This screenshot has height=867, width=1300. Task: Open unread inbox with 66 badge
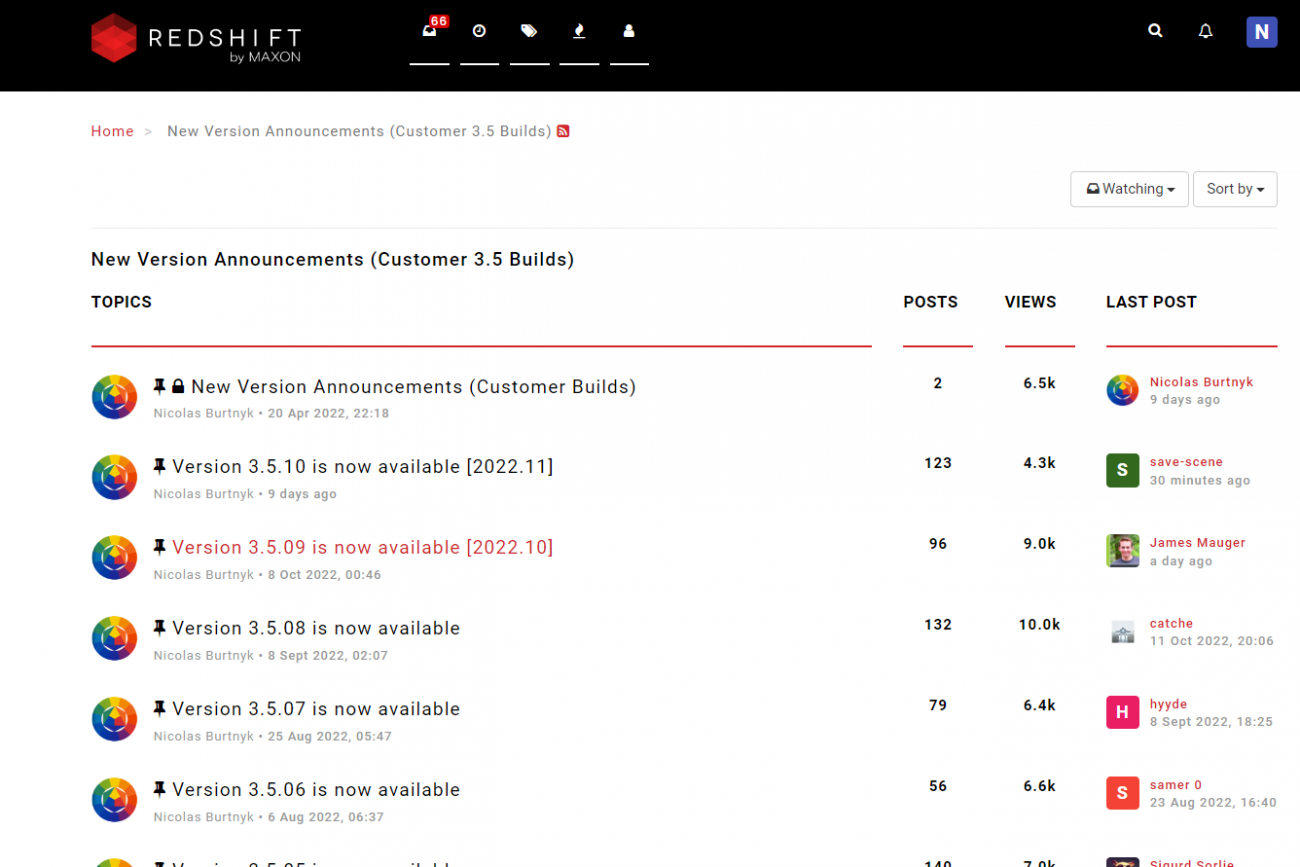pyautogui.click(x=429, y=32)
